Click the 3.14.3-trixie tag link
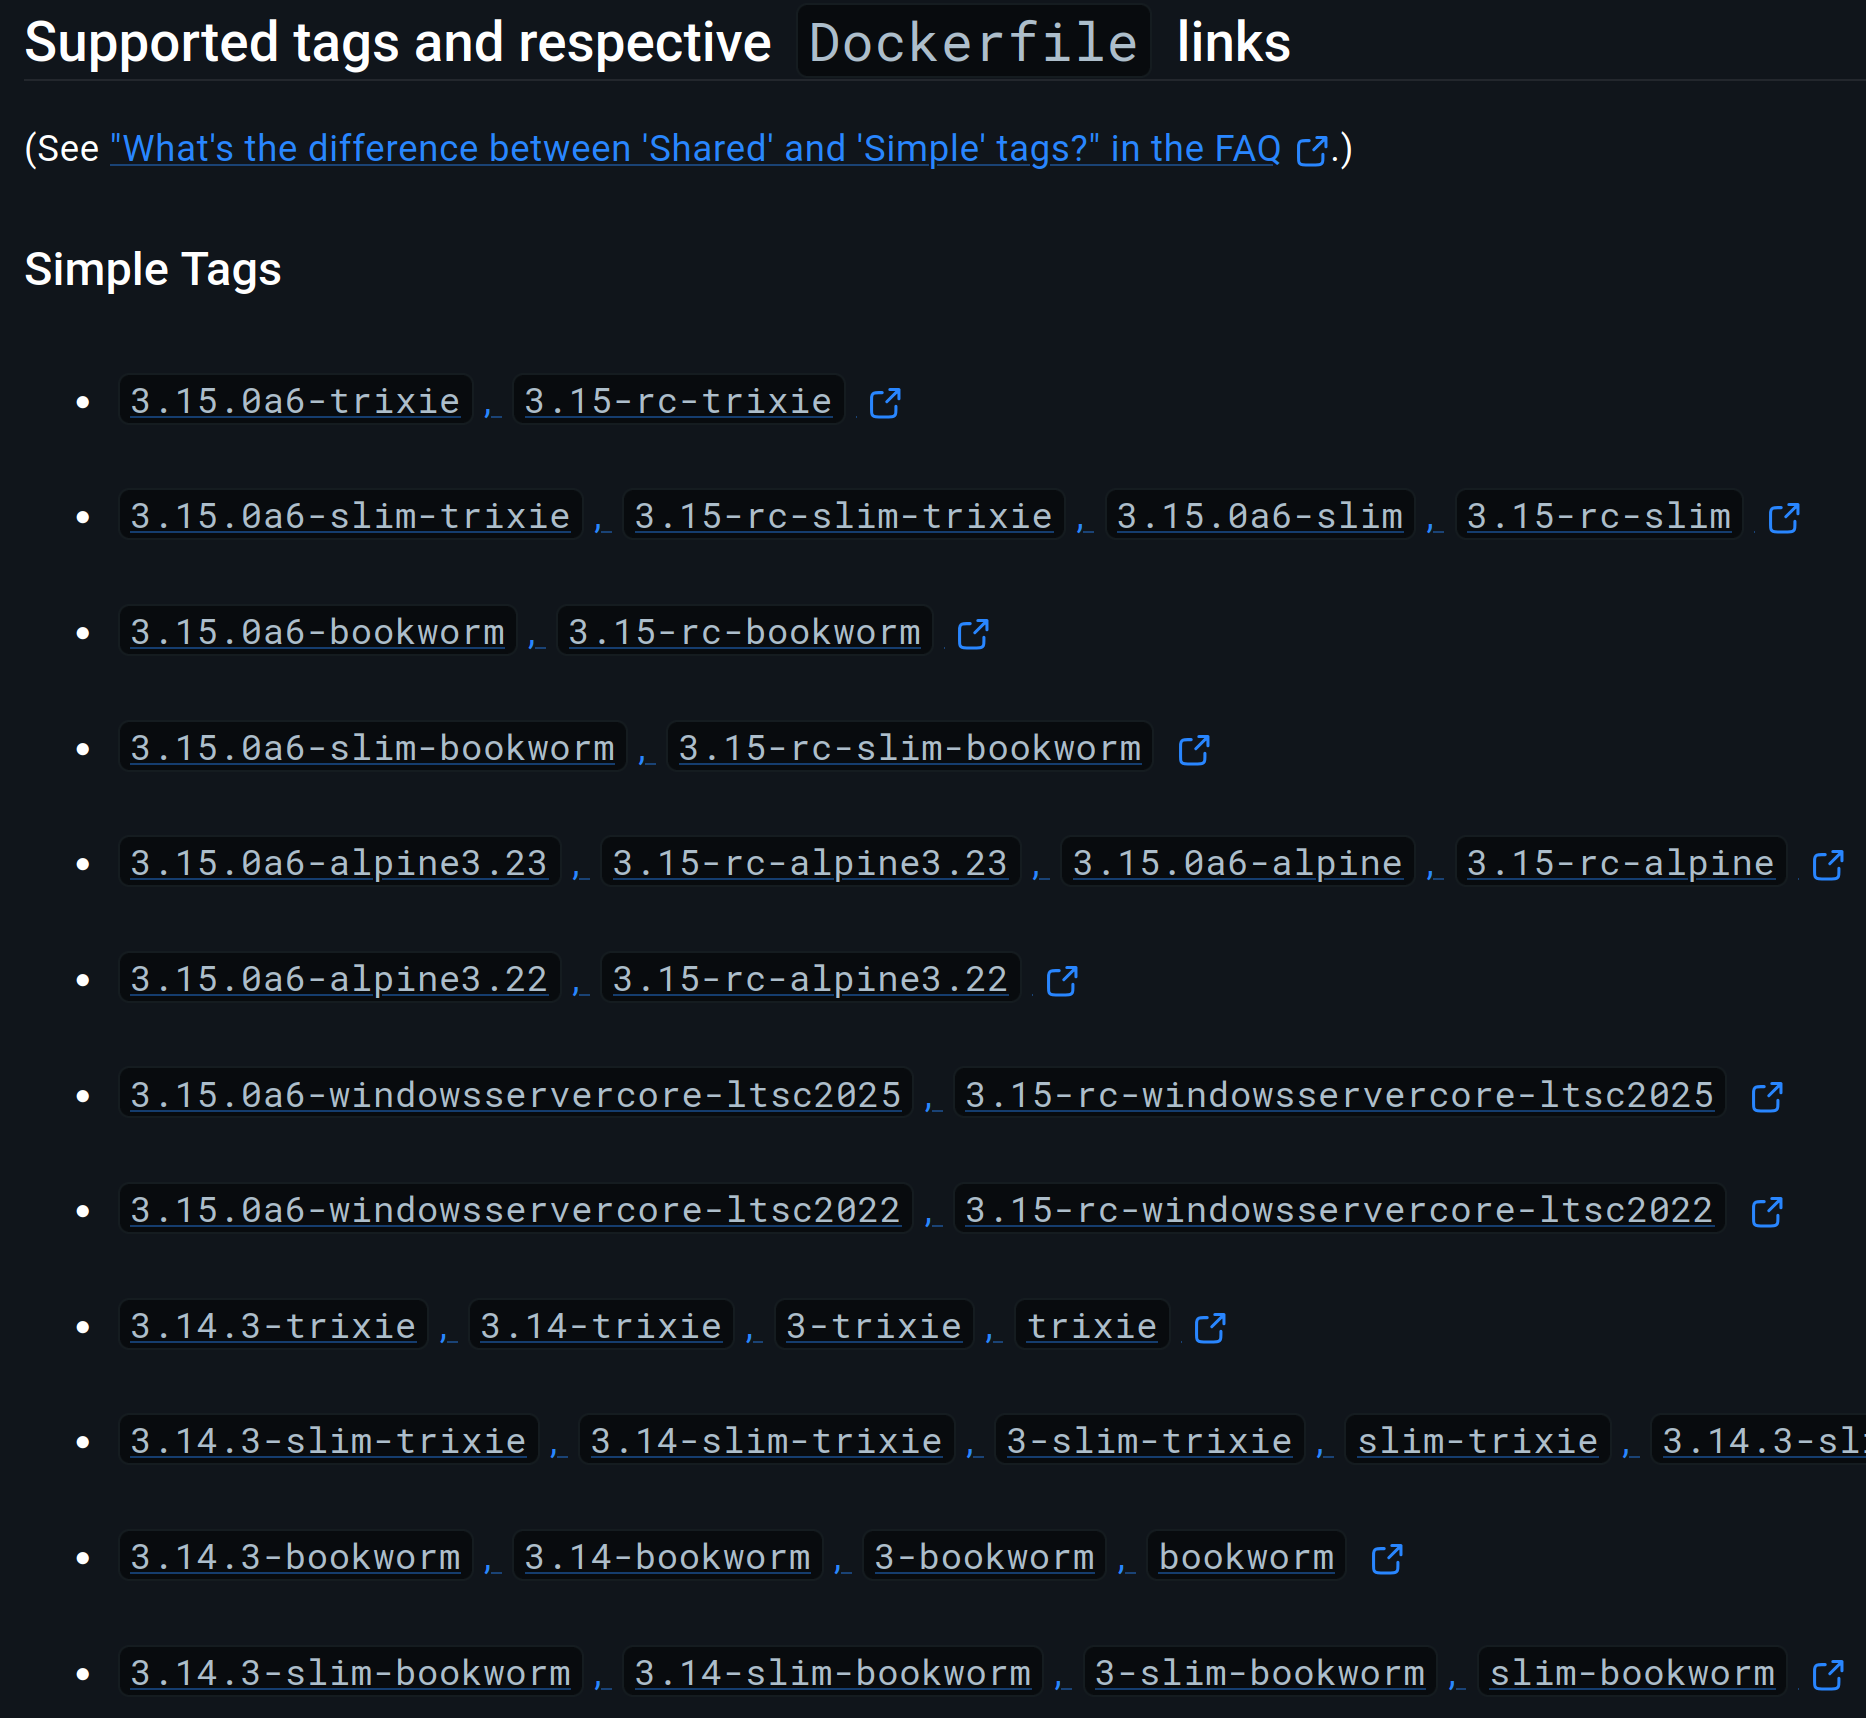The image size is (1866, 1718). [273, 1326]
